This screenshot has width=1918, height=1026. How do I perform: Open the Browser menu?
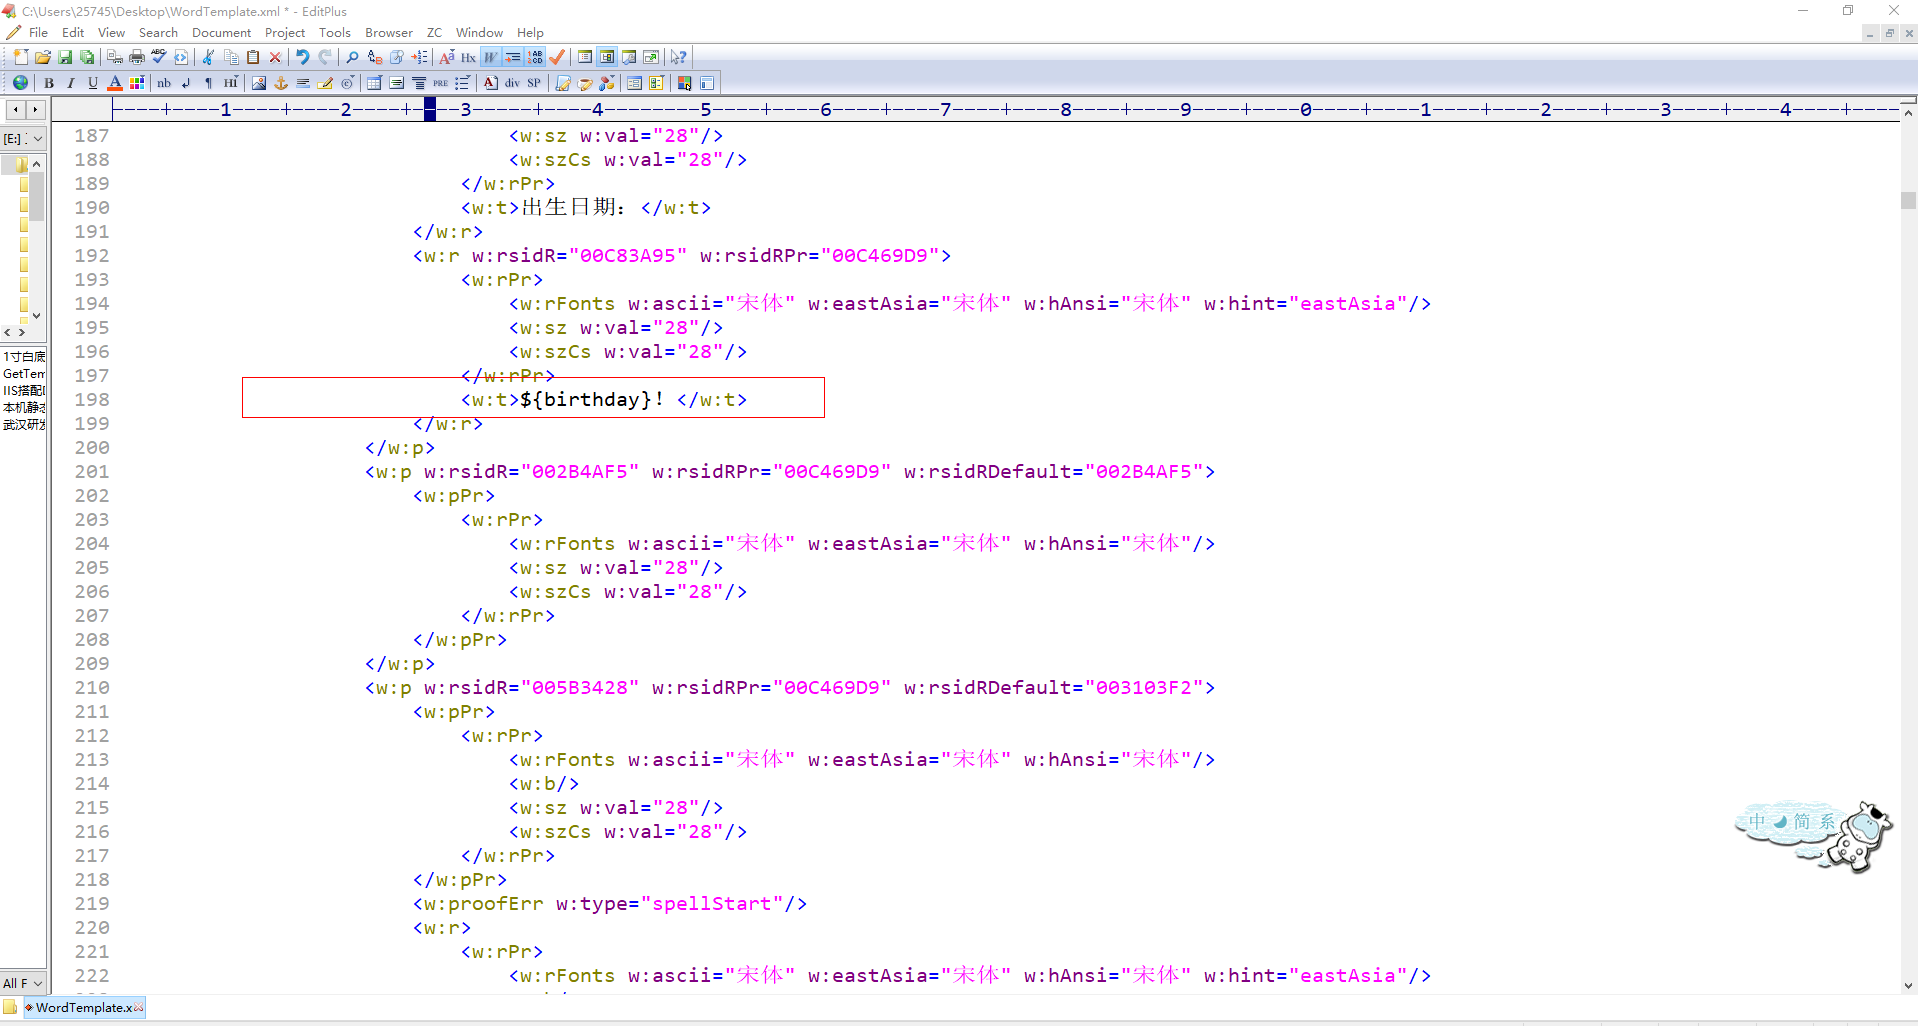[388, 32]
